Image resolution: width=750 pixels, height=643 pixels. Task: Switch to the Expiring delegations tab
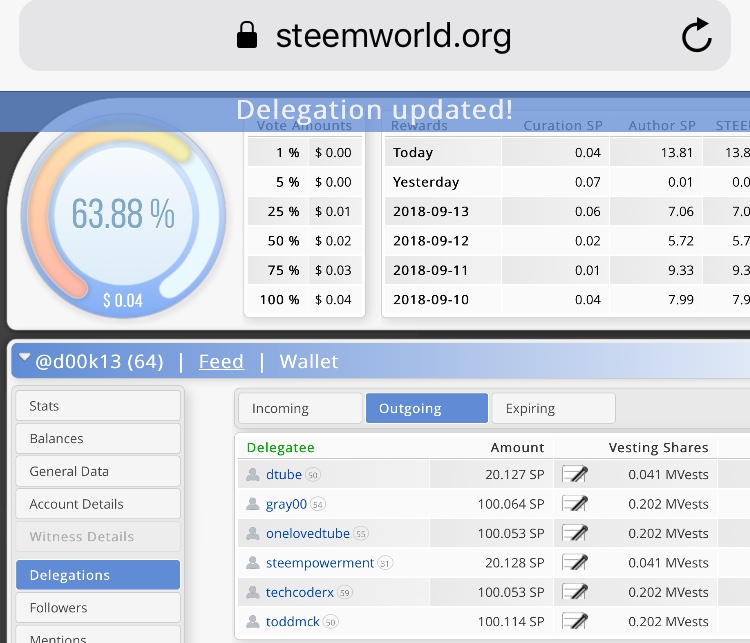[553, 408]
